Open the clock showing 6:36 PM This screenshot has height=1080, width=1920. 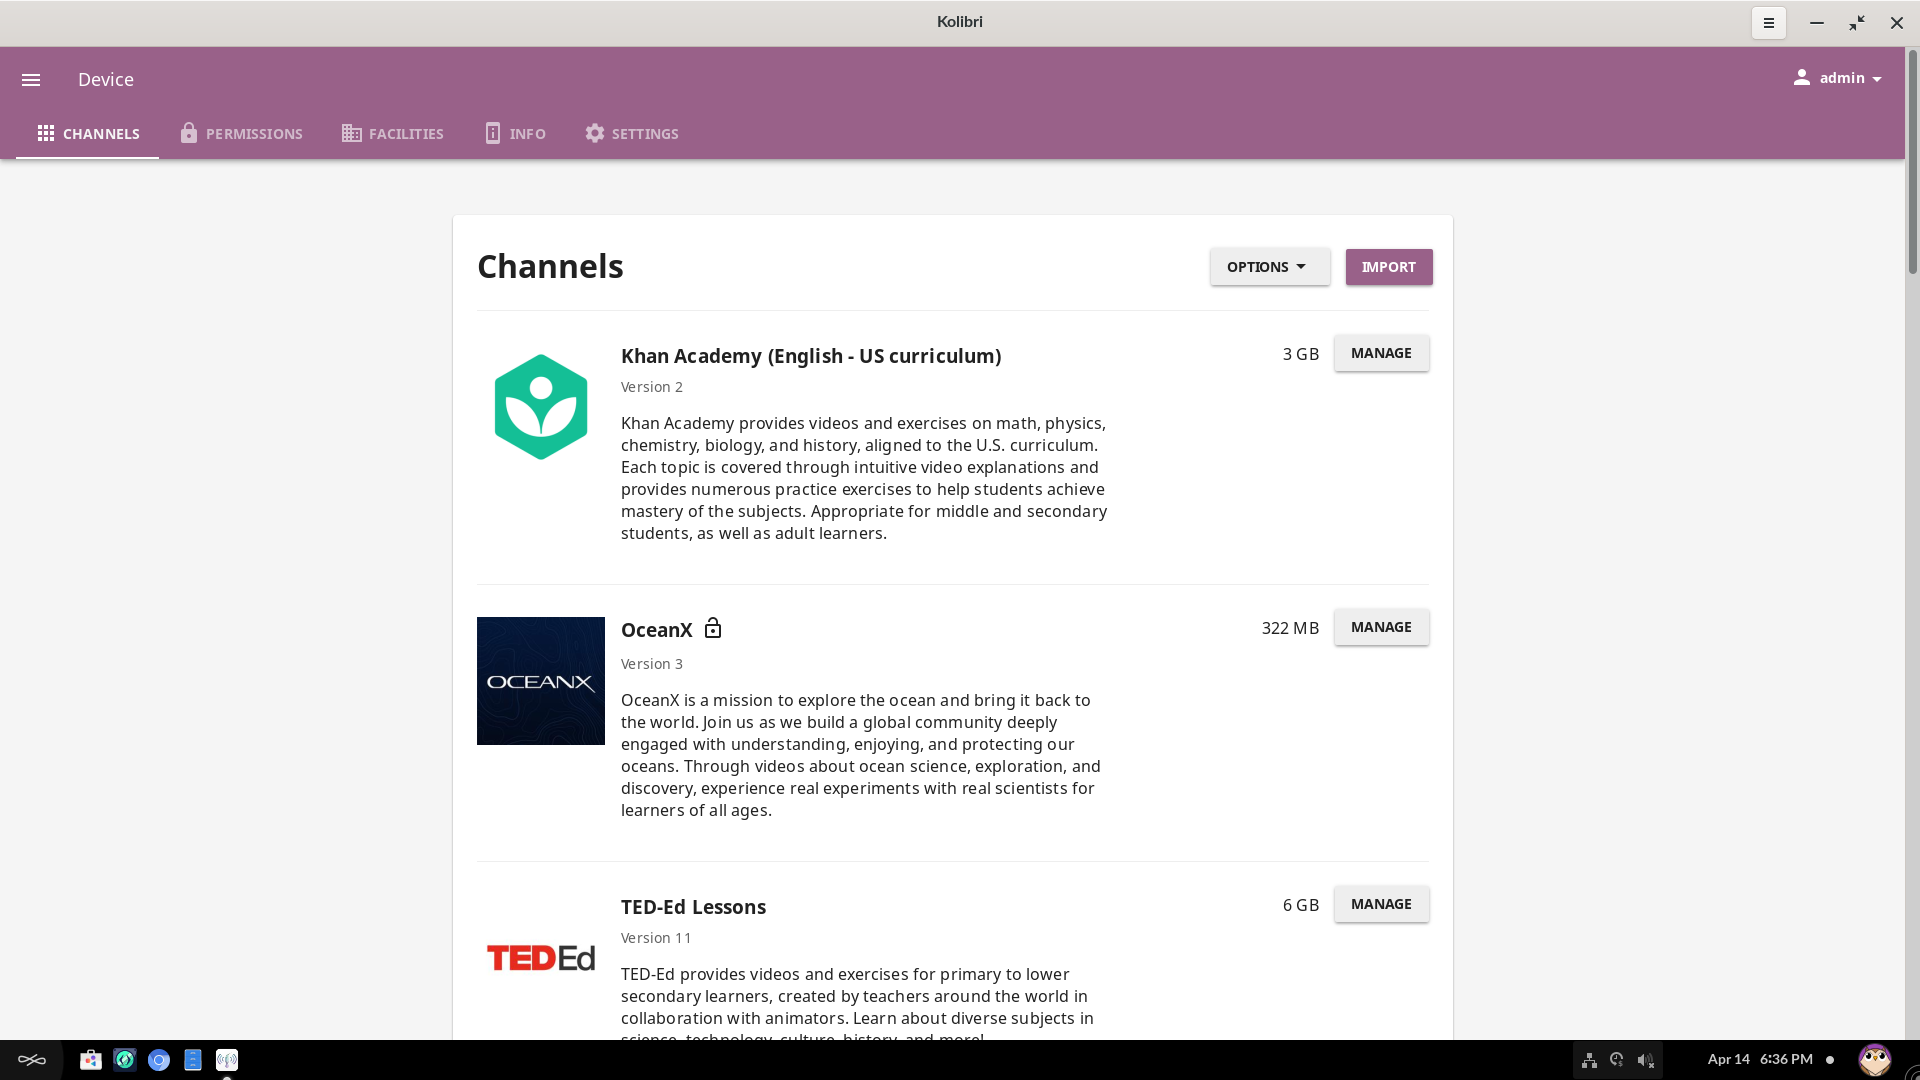click(x=1760, y=1059)
